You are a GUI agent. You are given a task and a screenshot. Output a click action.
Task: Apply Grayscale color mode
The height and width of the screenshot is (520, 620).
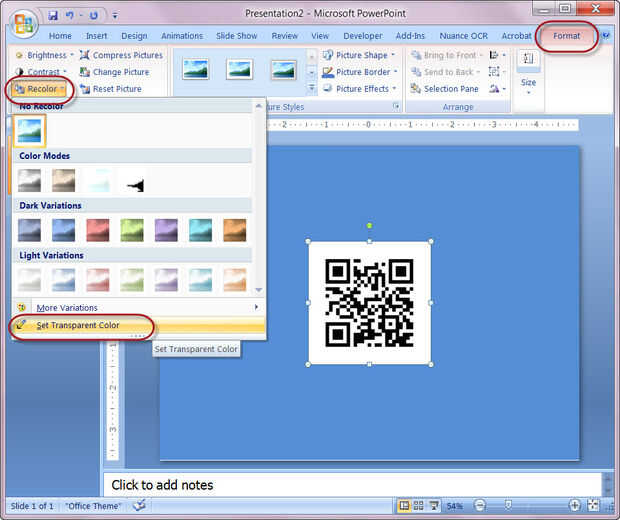[30, 180]
